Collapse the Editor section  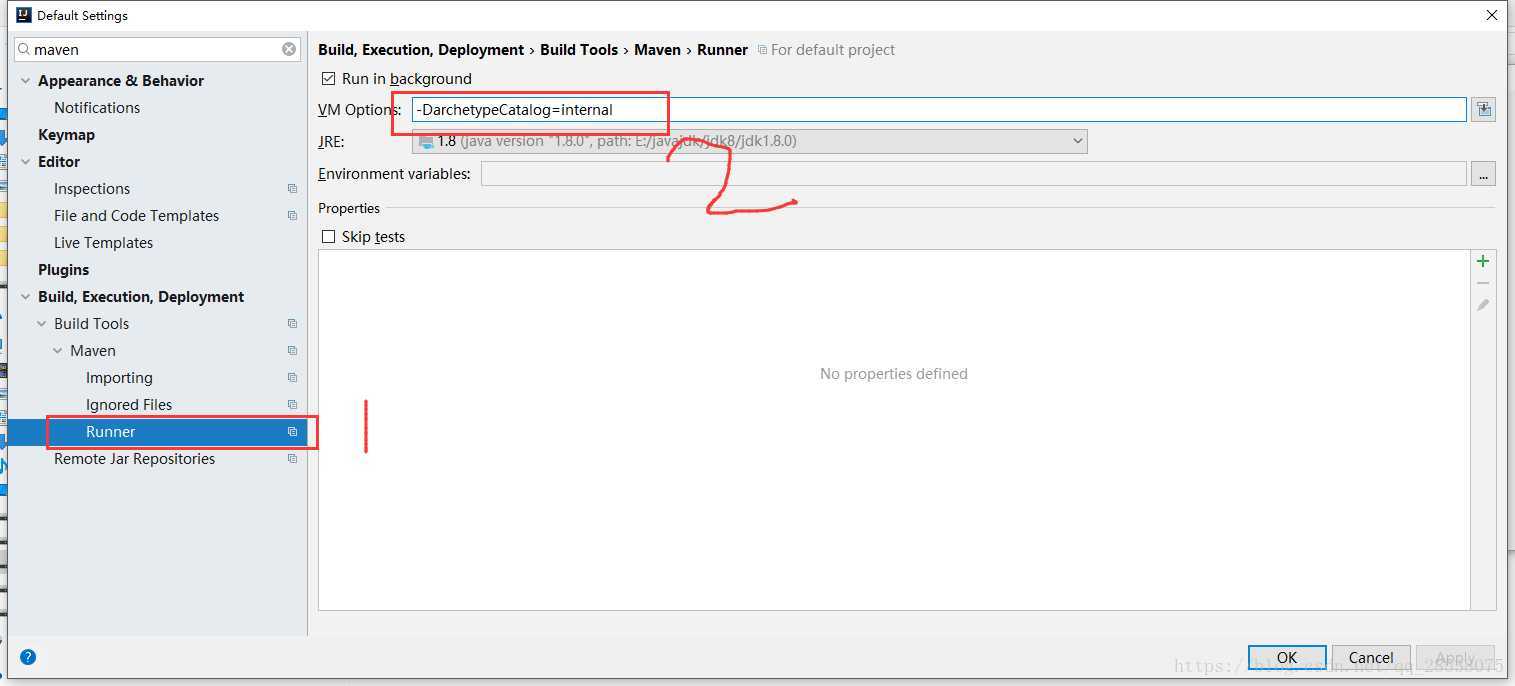coord(26,162)
